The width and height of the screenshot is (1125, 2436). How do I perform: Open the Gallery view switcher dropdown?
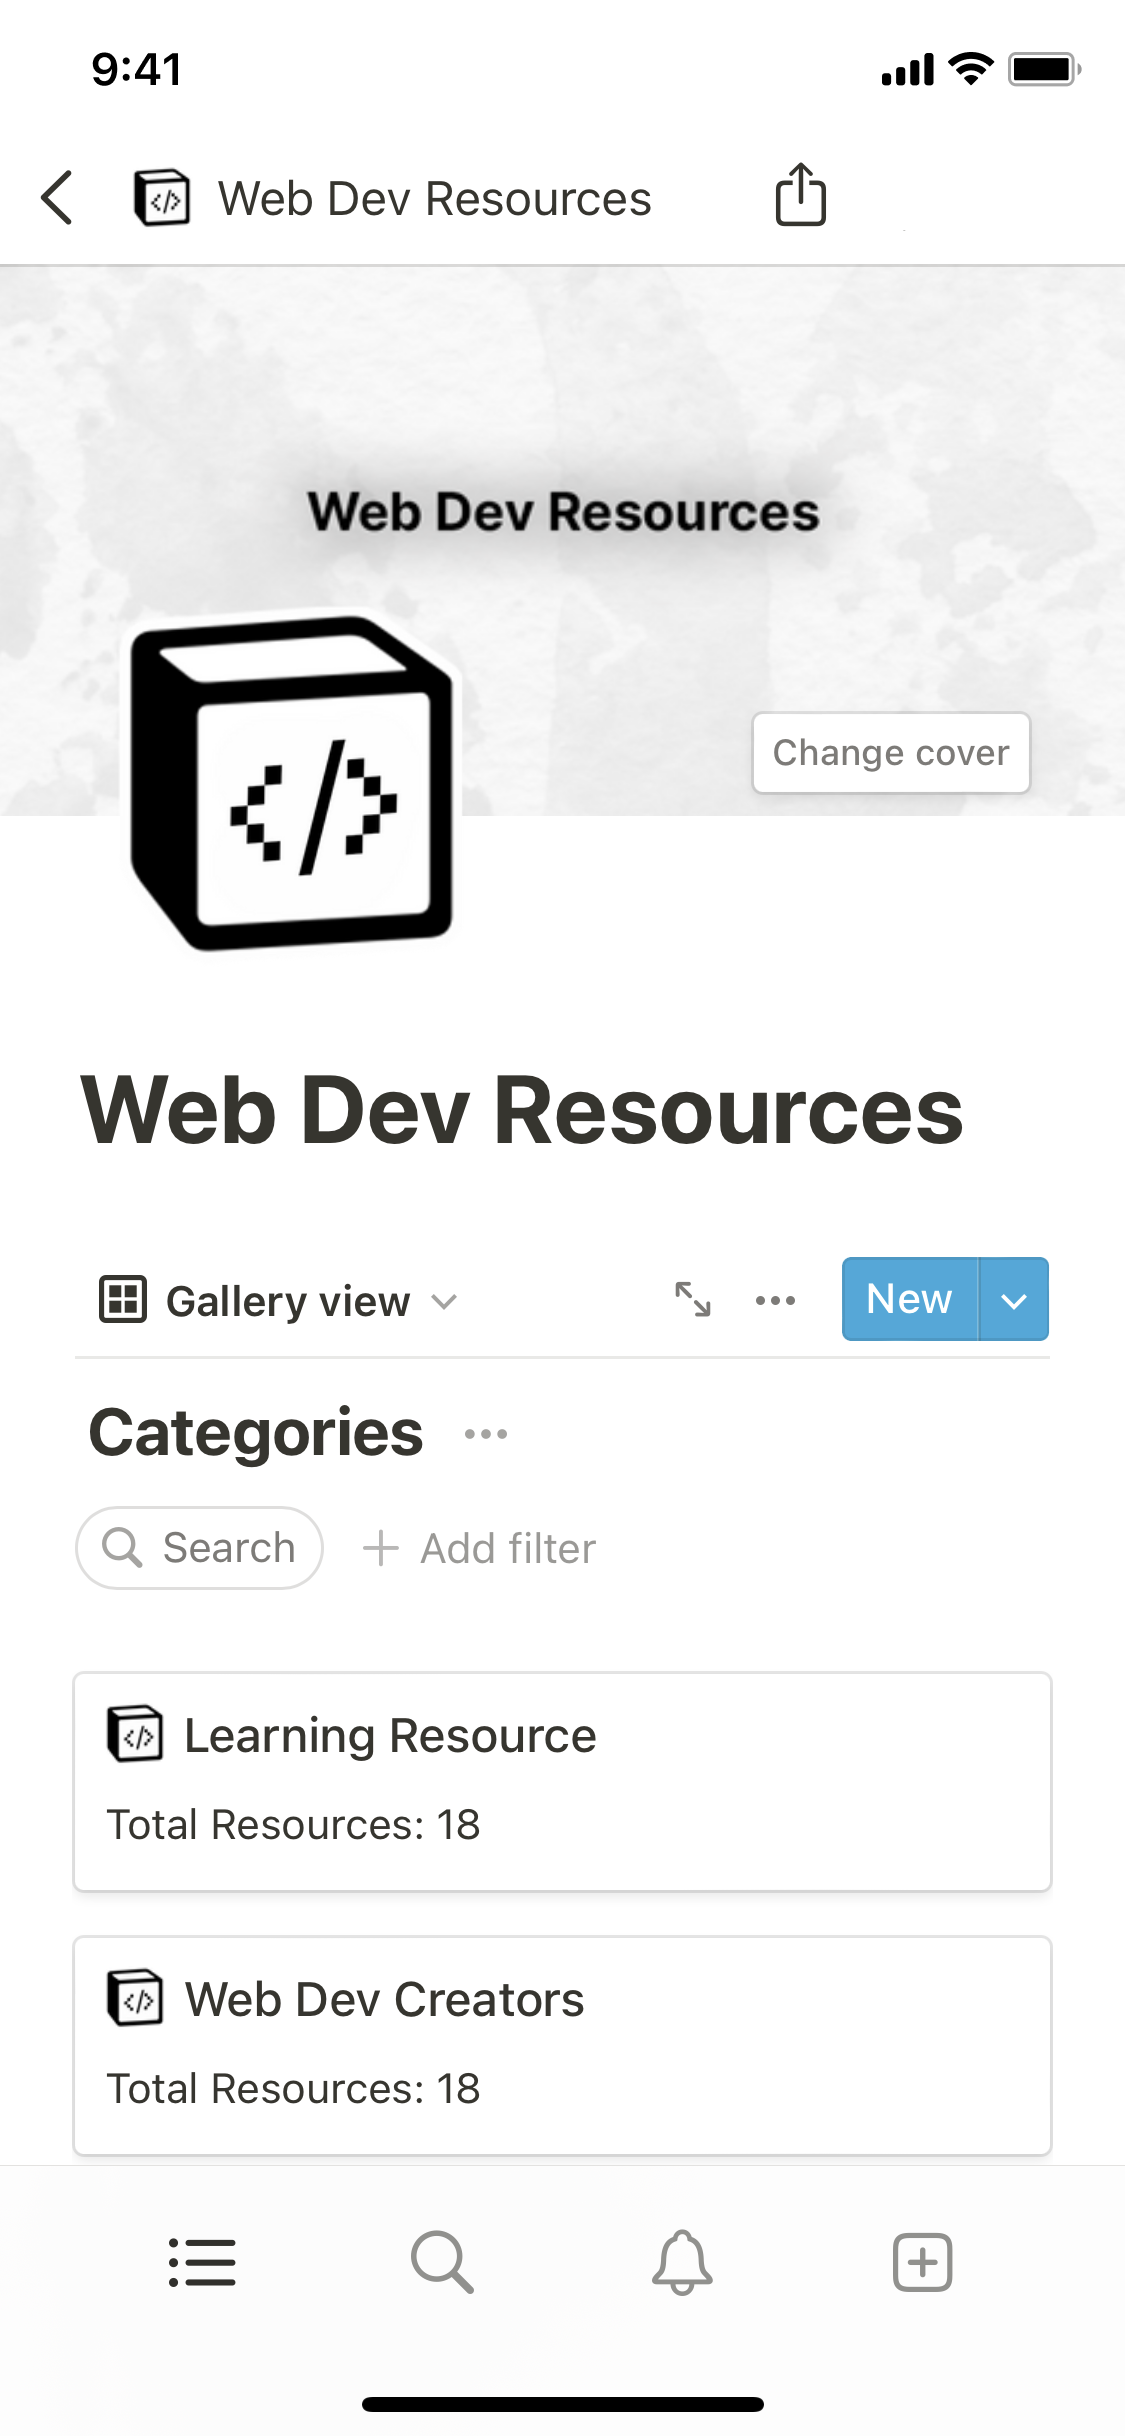[279, 1301]
